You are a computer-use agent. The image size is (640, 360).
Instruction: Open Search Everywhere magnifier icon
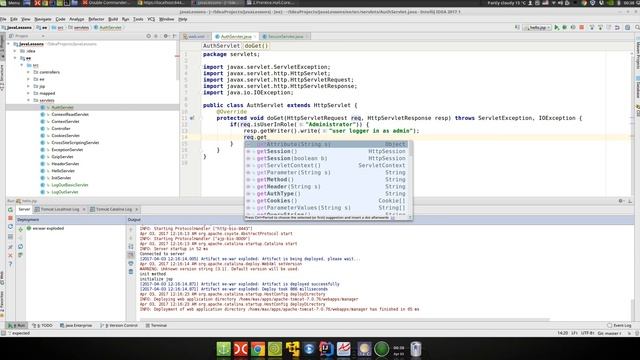pos(637,28)
